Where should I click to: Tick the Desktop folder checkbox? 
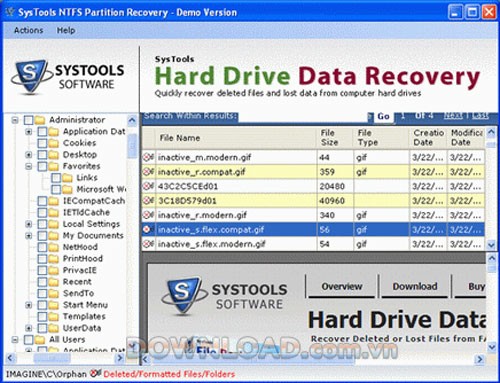click(42, 155)
